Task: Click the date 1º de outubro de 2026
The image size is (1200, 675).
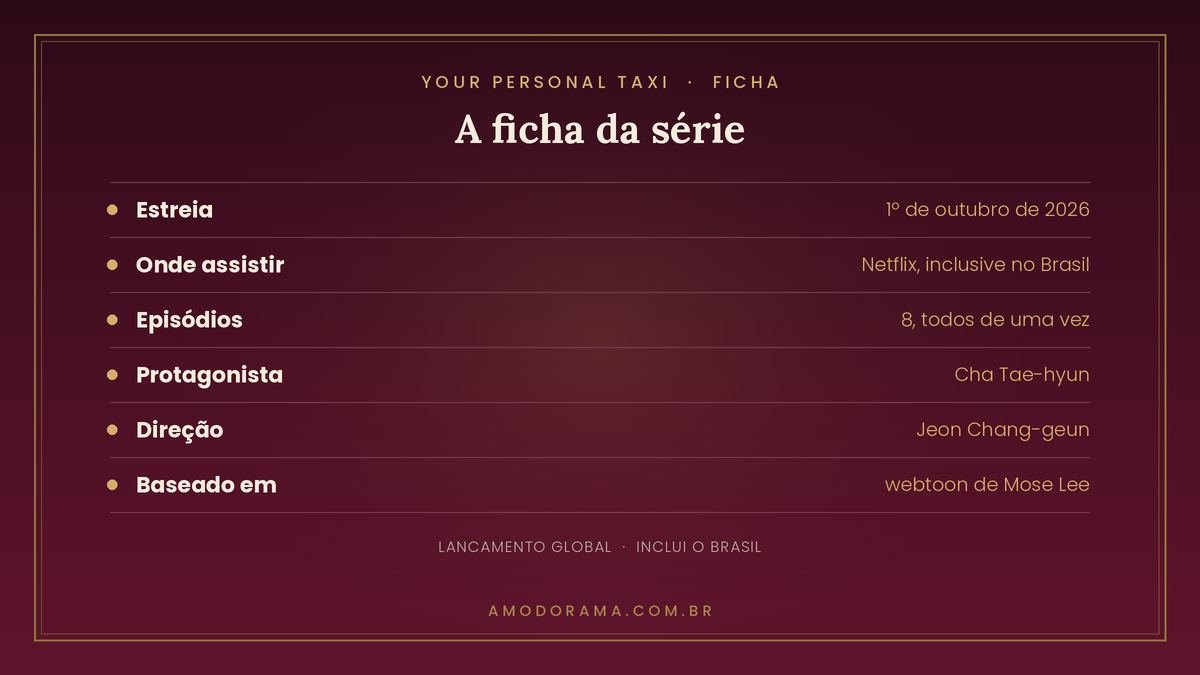Action: [x=987, y=210]
